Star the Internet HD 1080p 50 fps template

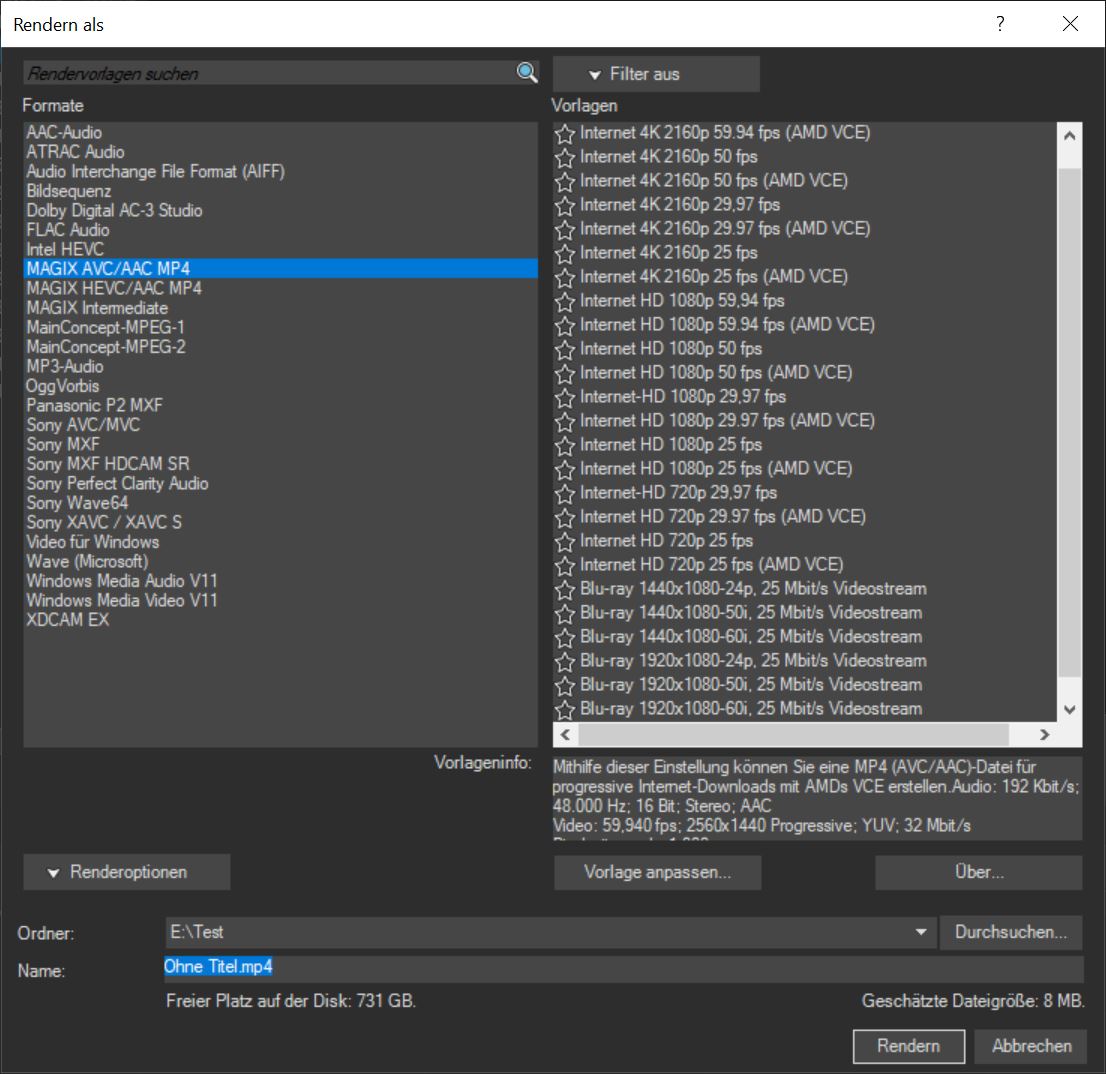coord(564,349)
